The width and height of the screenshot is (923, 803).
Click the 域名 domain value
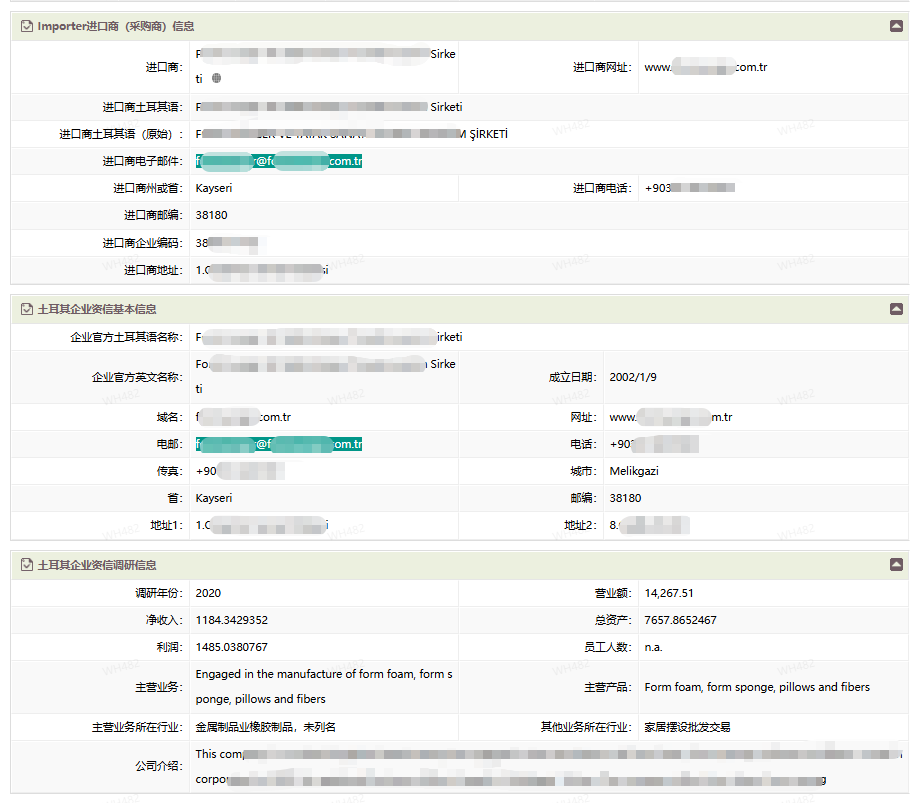pyautogui.click(x=243, y=417)
